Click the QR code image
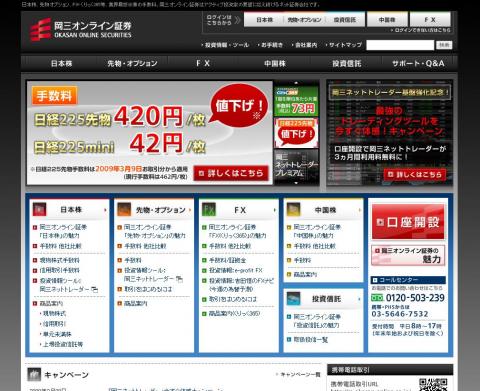The width and height of the screenshot is (480, 391). (x=433, y=384)
